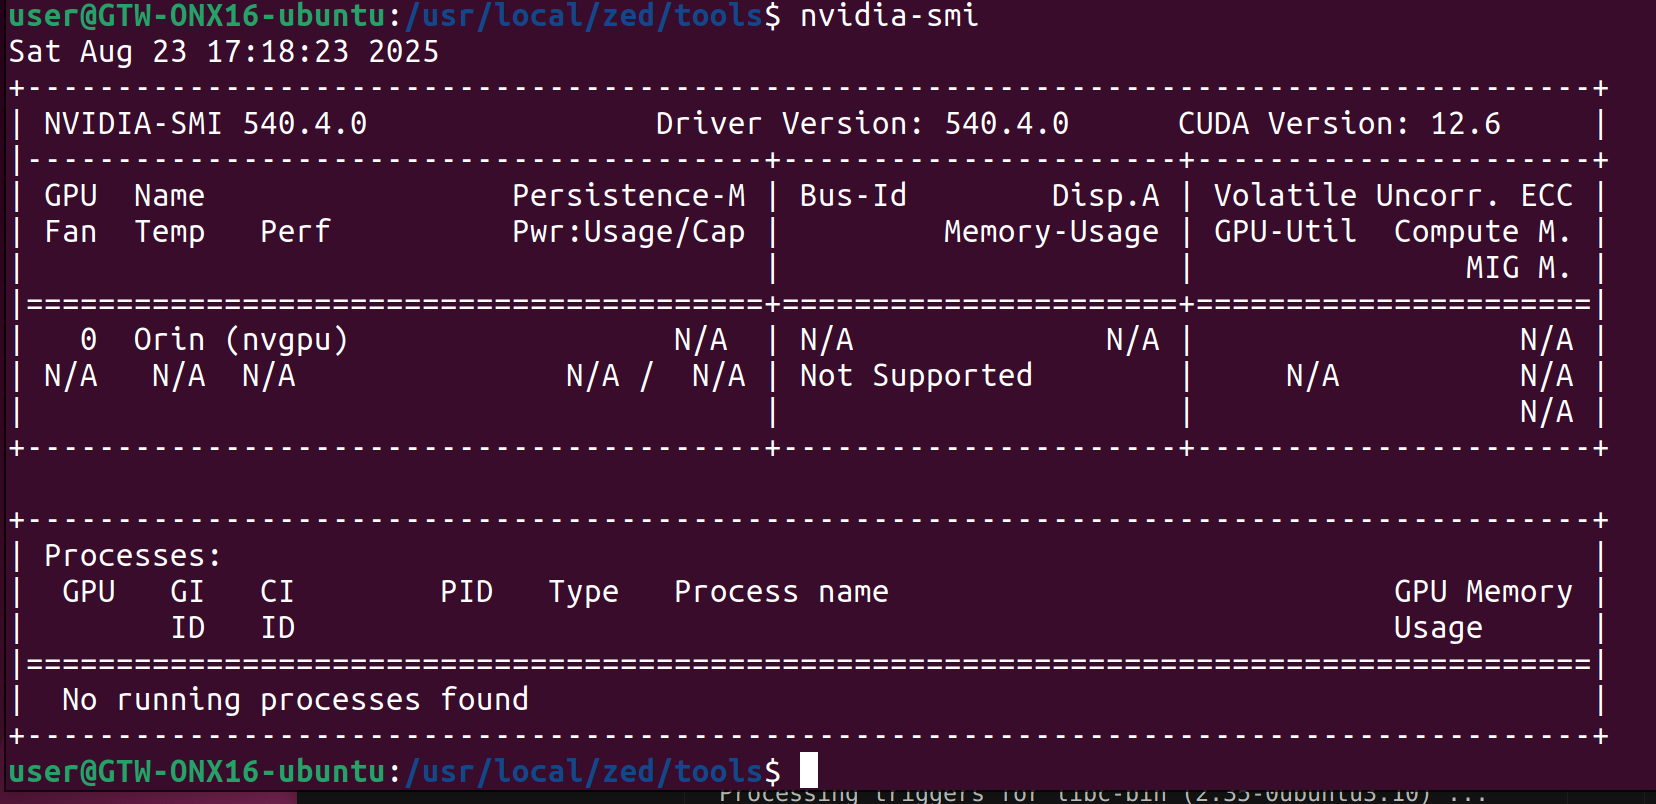The width and height of the screenshot is (1656, 804).
Task: Click the Persistence-M column header
Action: pyautogui.click(x=628, y=196)
